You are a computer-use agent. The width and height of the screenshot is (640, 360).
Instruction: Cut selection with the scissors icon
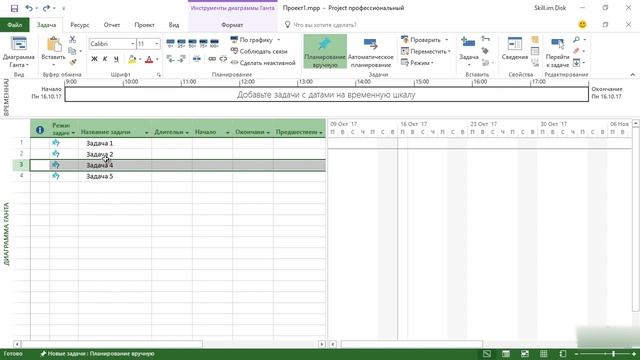pos(73,40)
